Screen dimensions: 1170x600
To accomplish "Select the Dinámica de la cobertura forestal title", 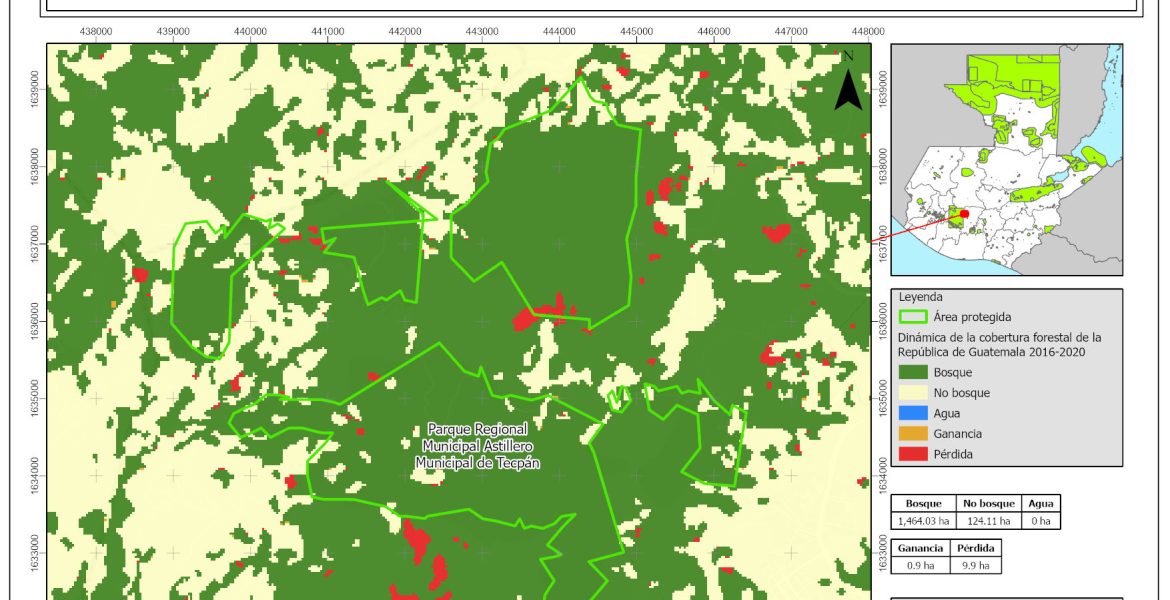I will (999, 344).
